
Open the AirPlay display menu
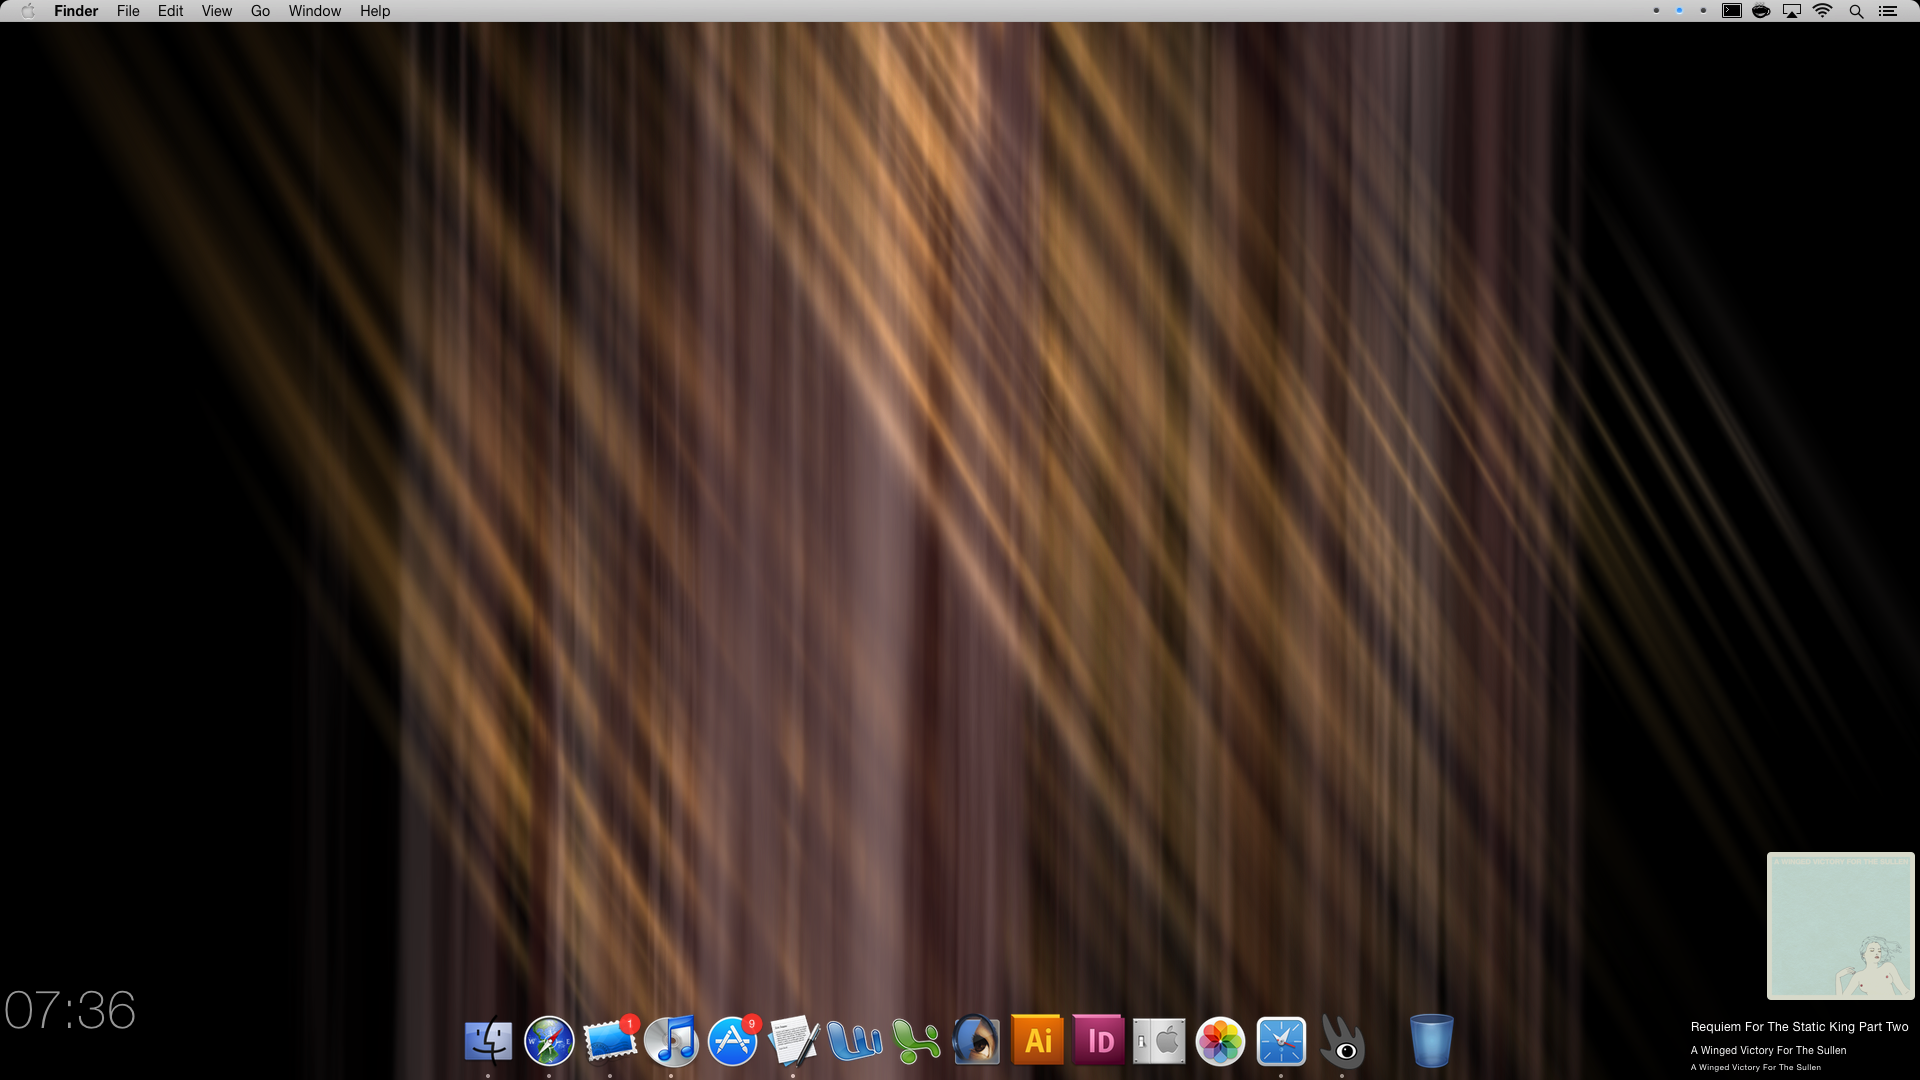(1792, 11)
